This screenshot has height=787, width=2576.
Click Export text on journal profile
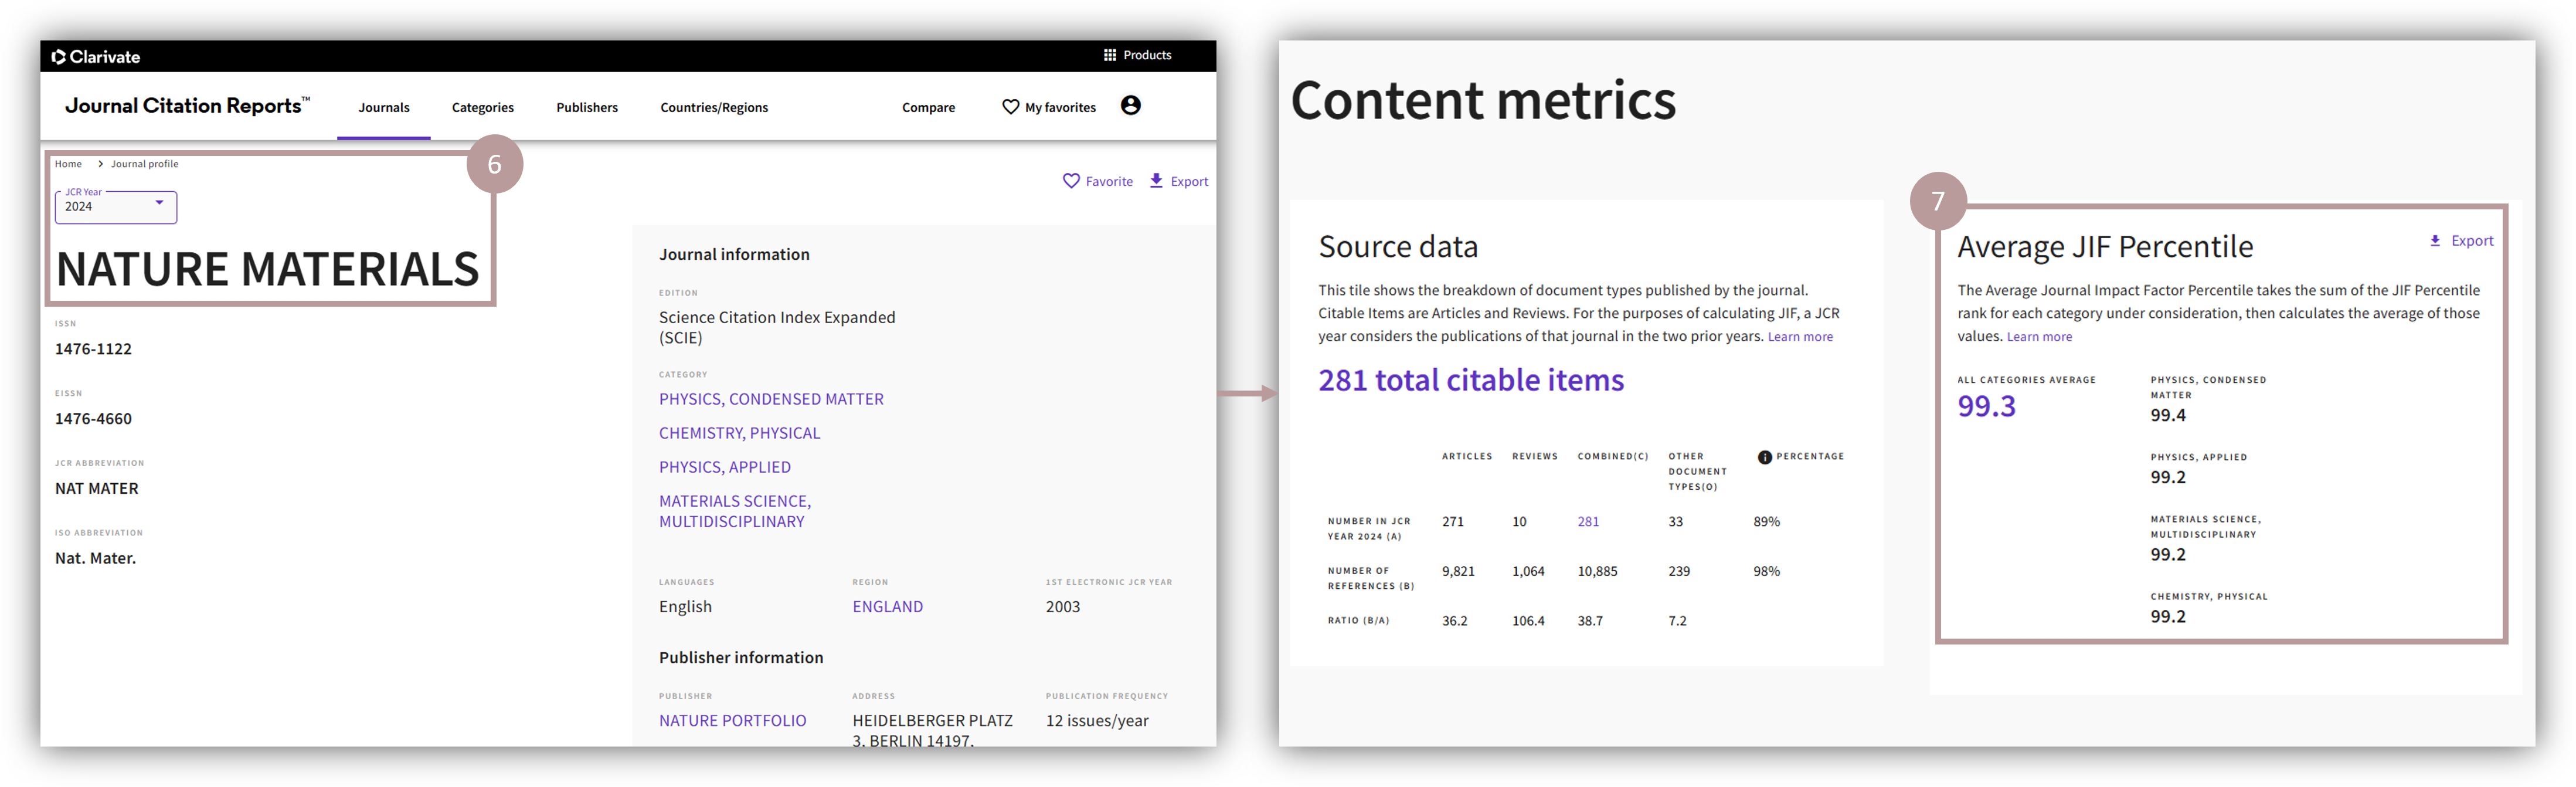pos(1189,181)
